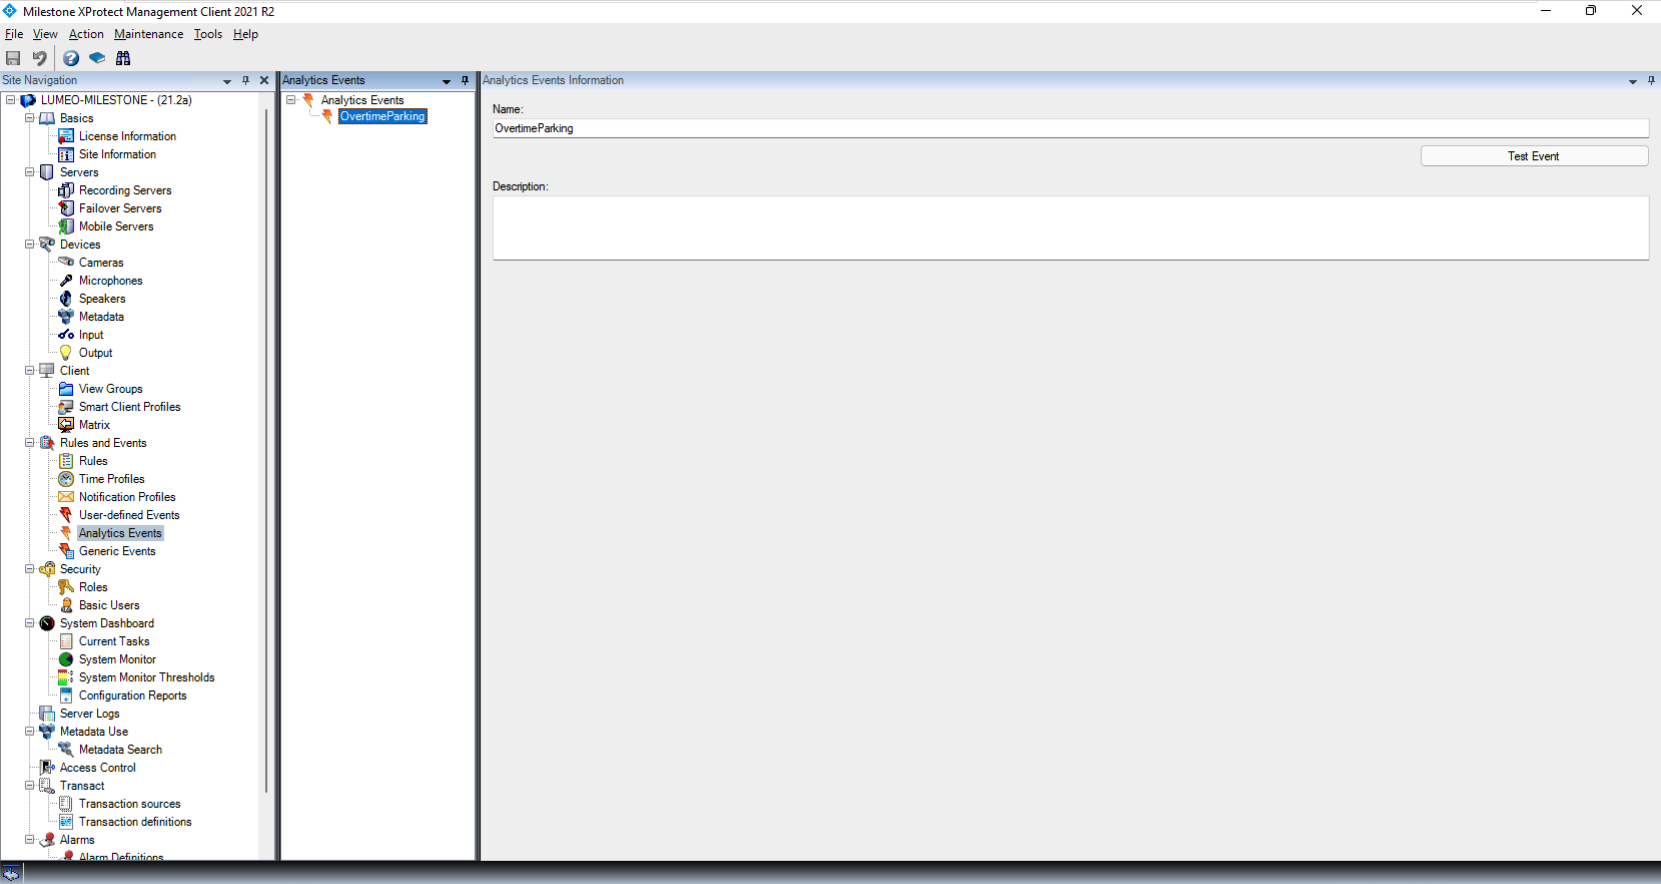
Task: Click the Recording Servers icon
Action: pos(66,190)
